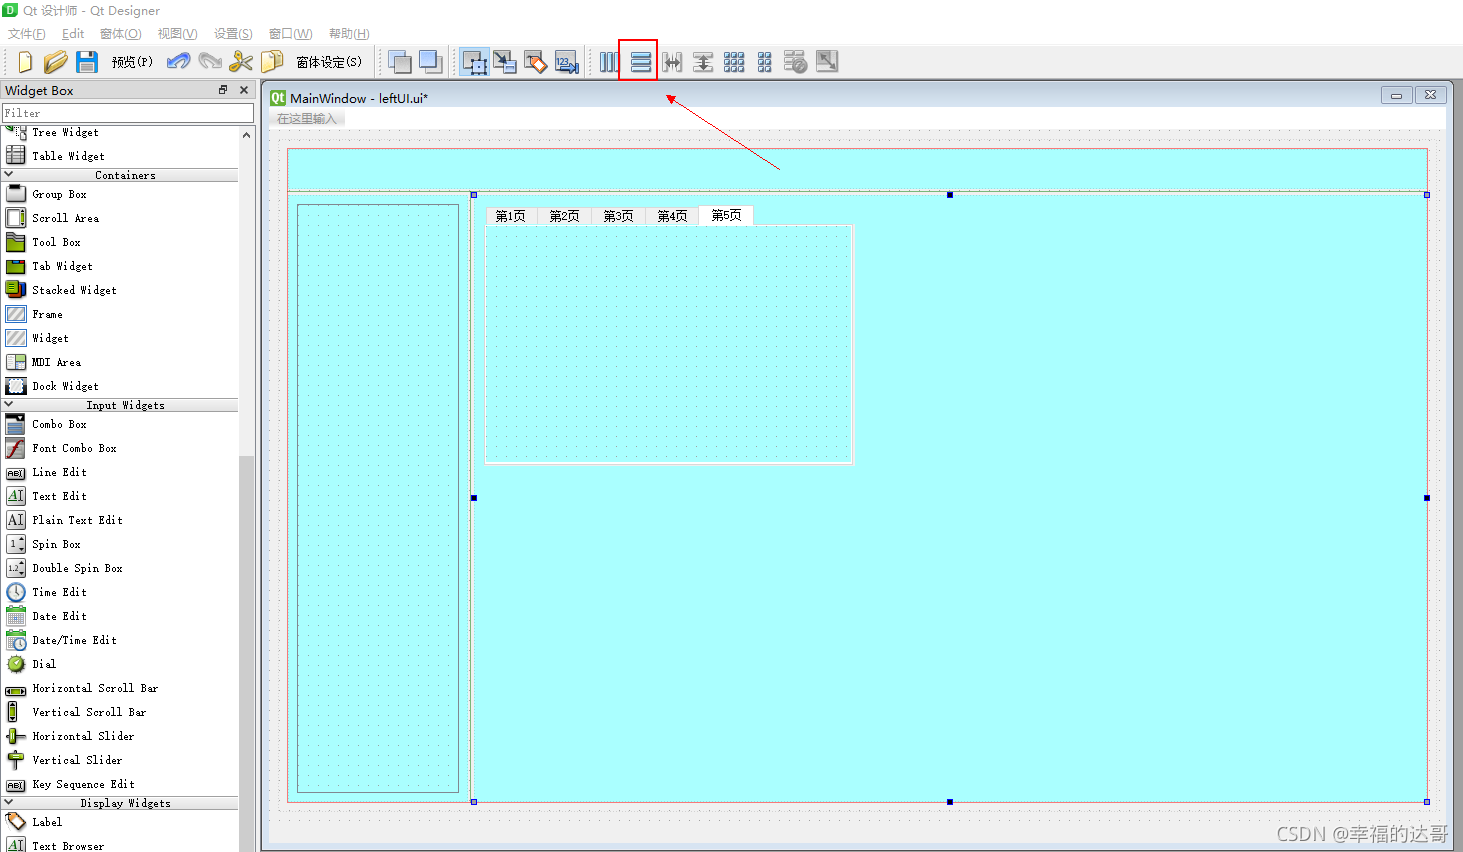
Task: Open the Edit menu
Action: click(73, 34)
